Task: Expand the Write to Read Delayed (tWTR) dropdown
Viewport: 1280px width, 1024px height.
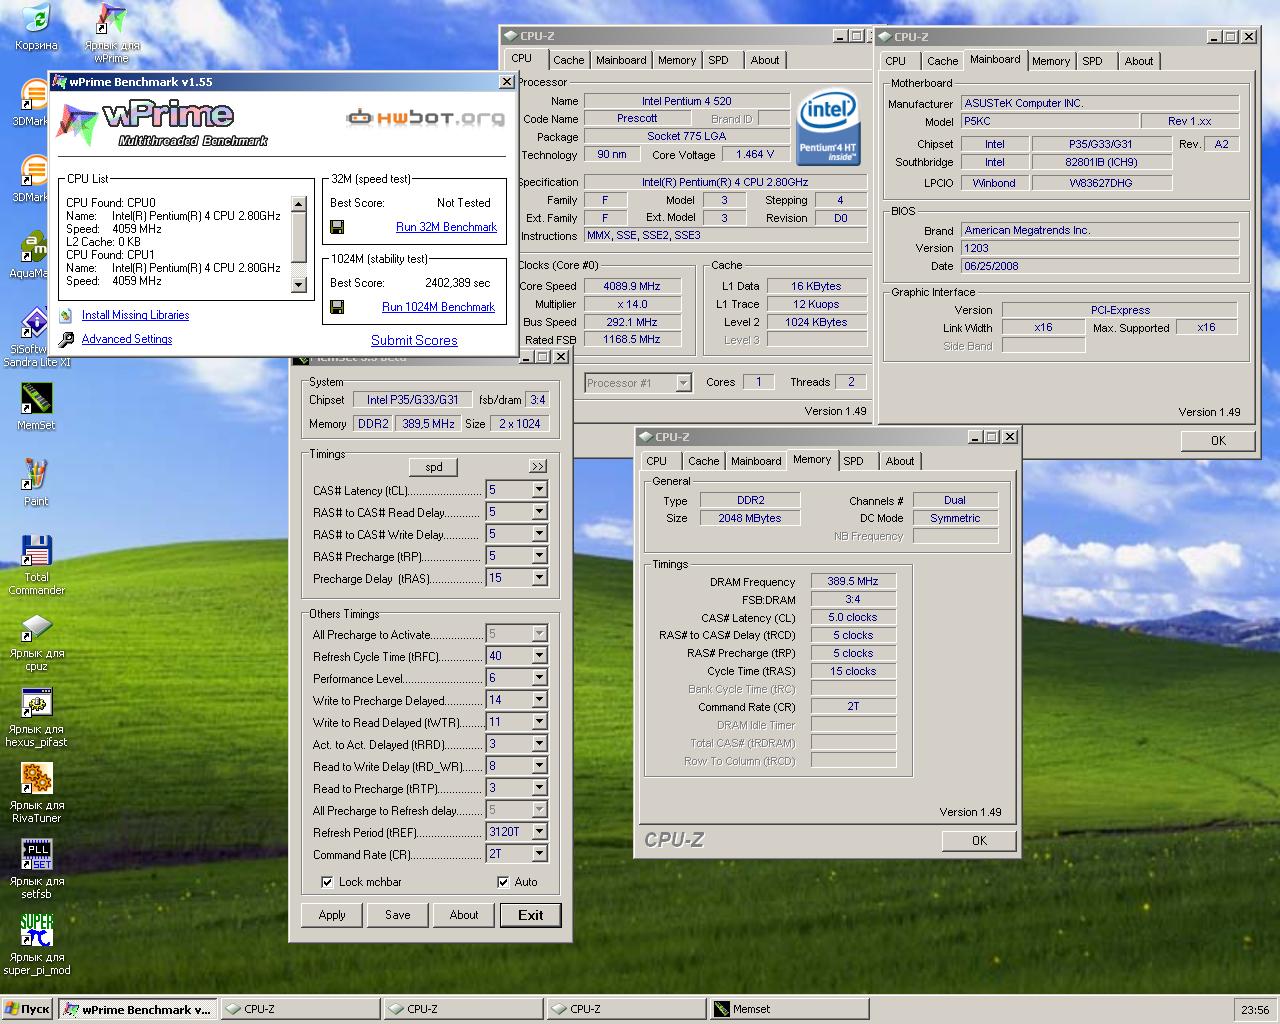Action: [x=539, y=722]
